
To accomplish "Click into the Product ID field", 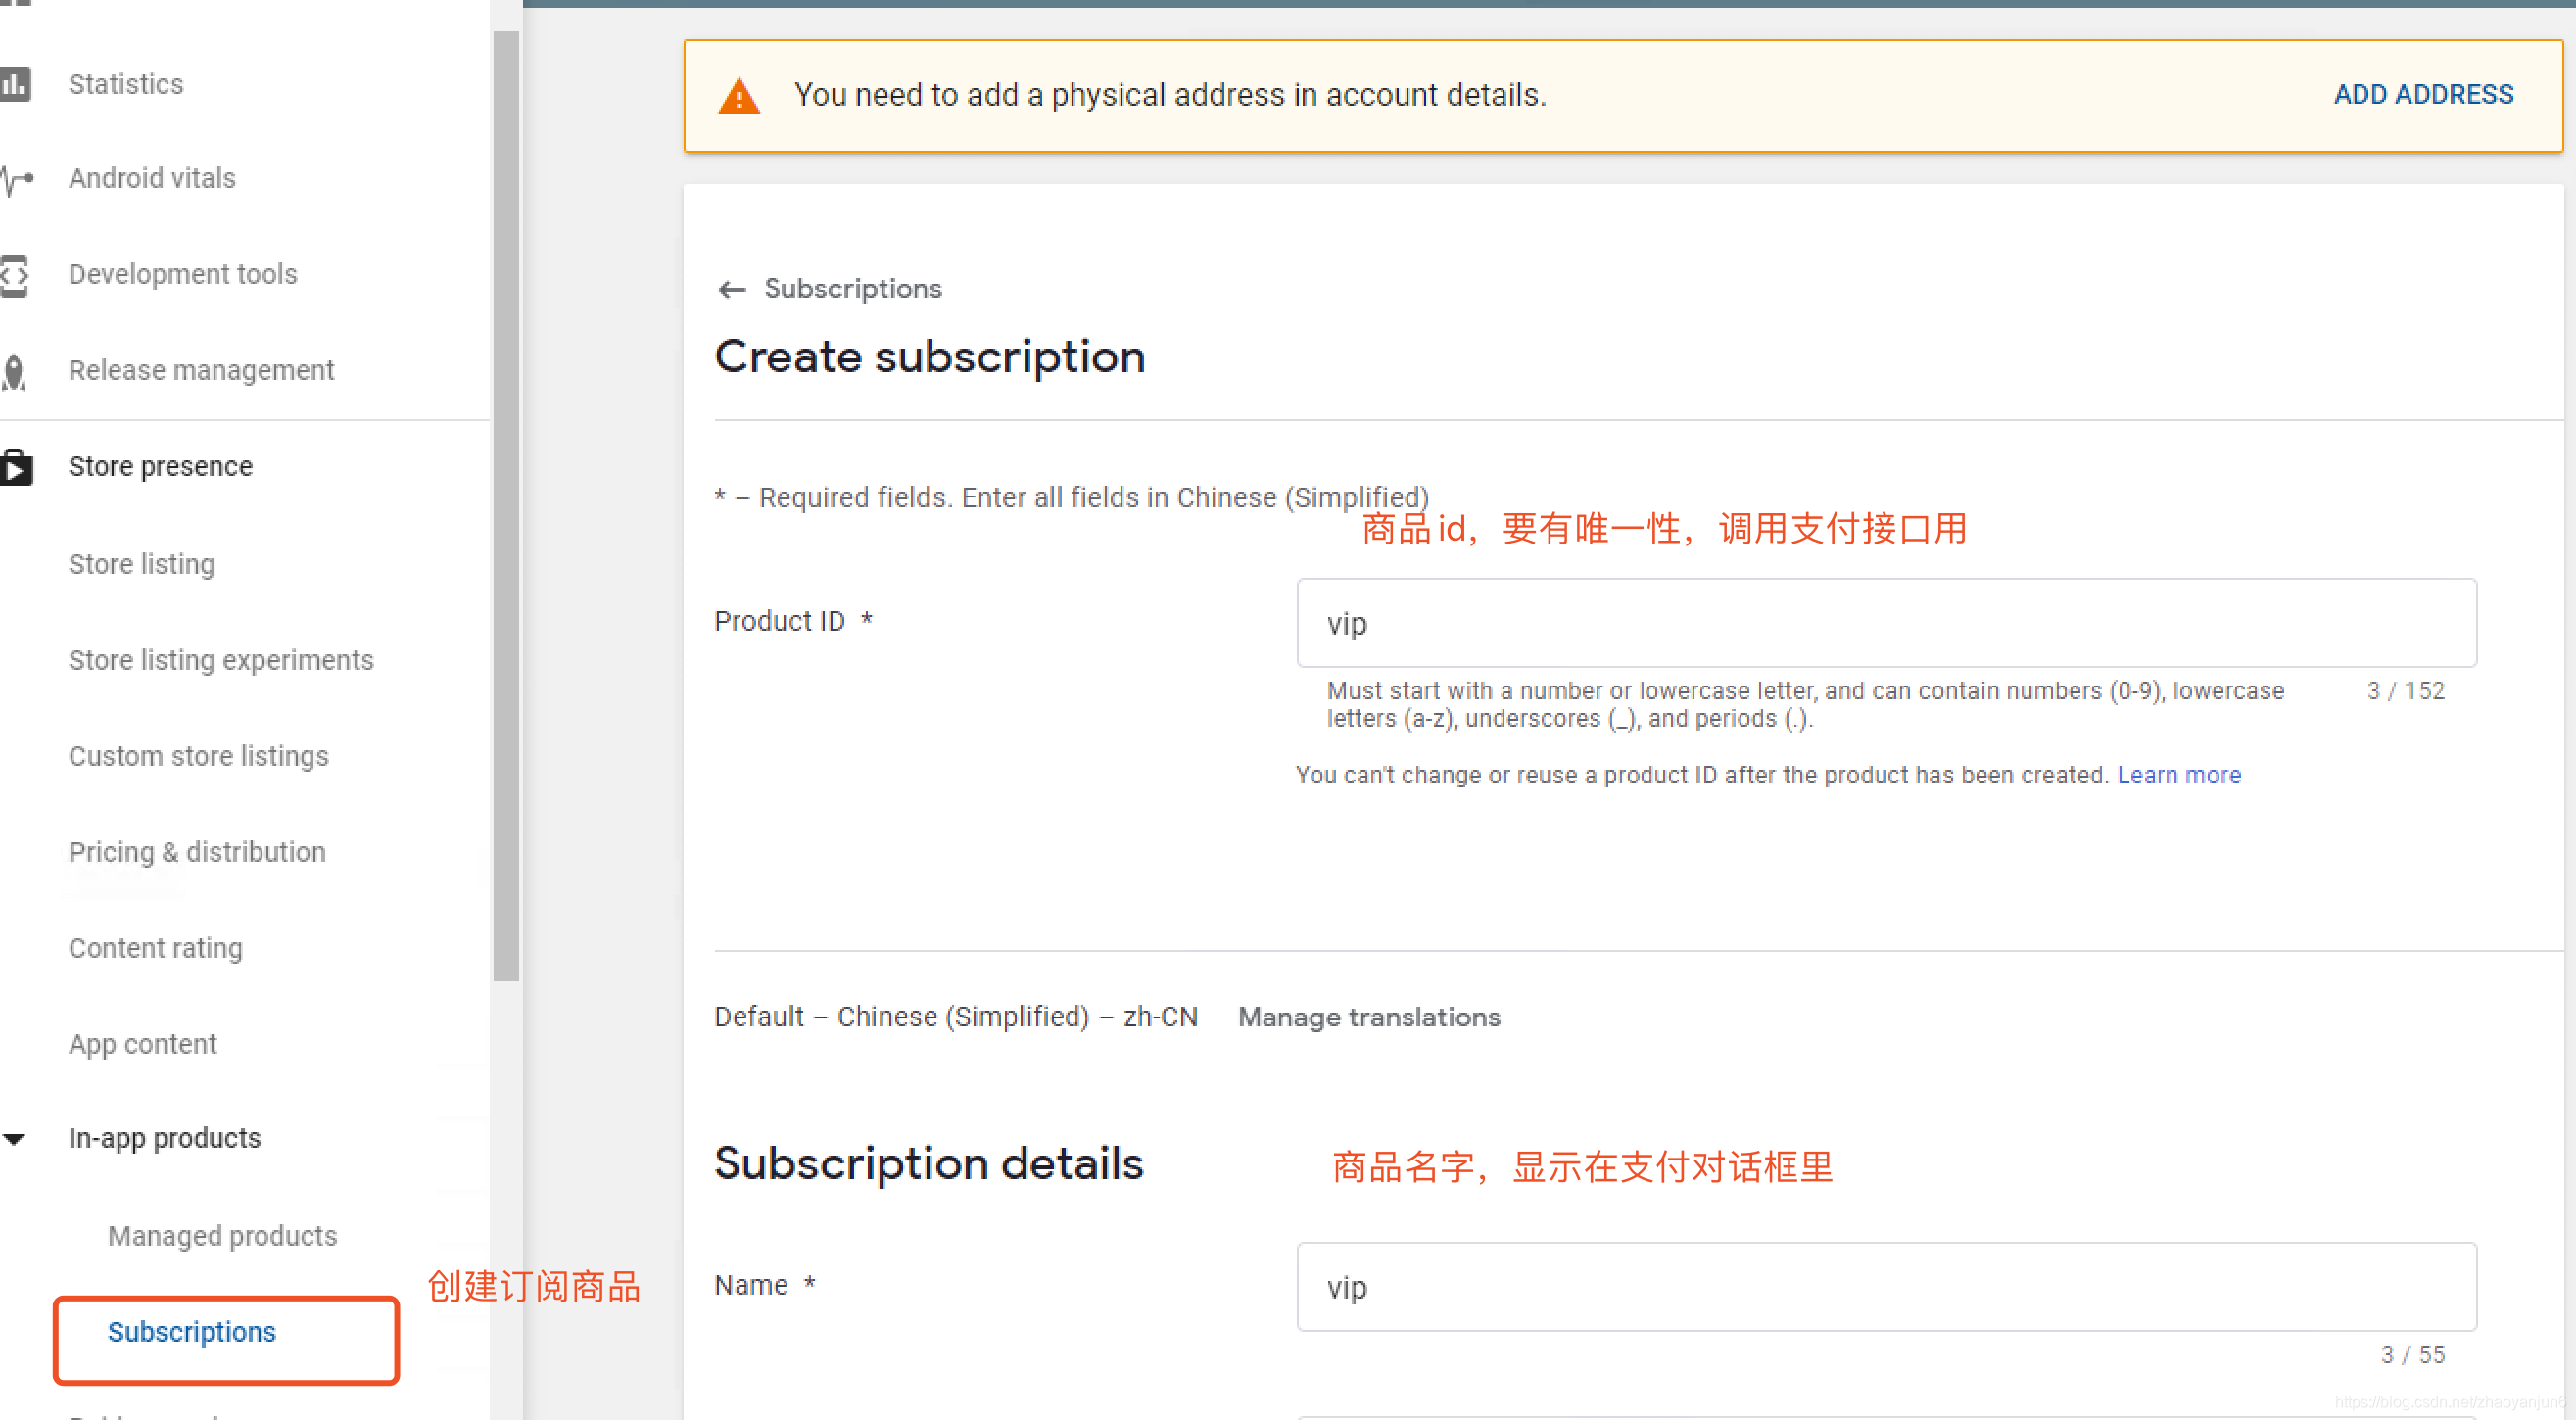I will (1886, 623).
